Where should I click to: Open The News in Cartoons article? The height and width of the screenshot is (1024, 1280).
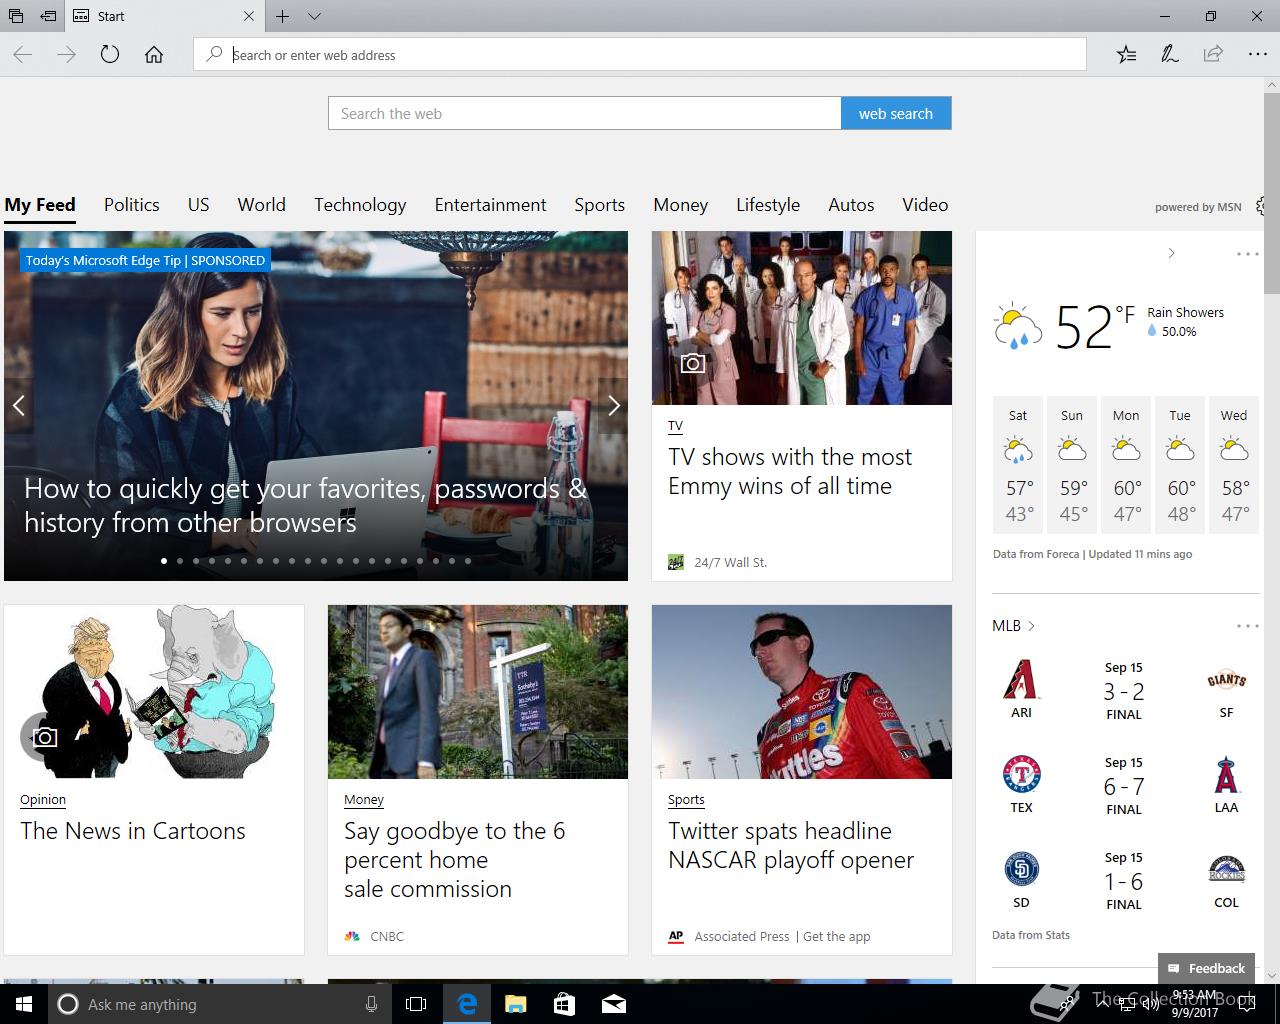(x=133, y=831)
